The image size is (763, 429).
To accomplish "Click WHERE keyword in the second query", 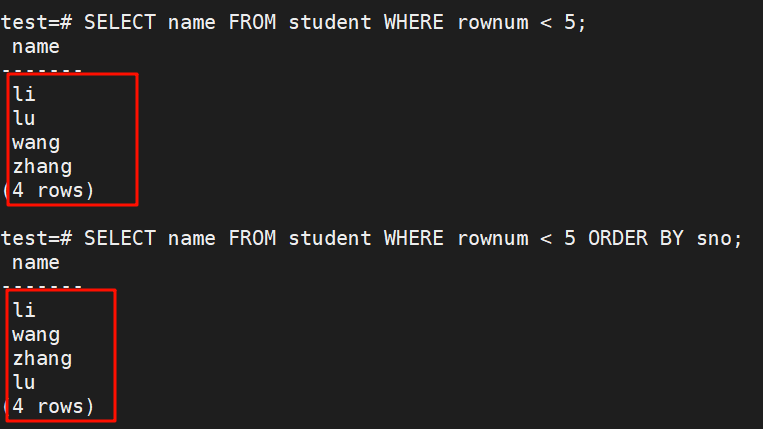I will tap(414, 238).
